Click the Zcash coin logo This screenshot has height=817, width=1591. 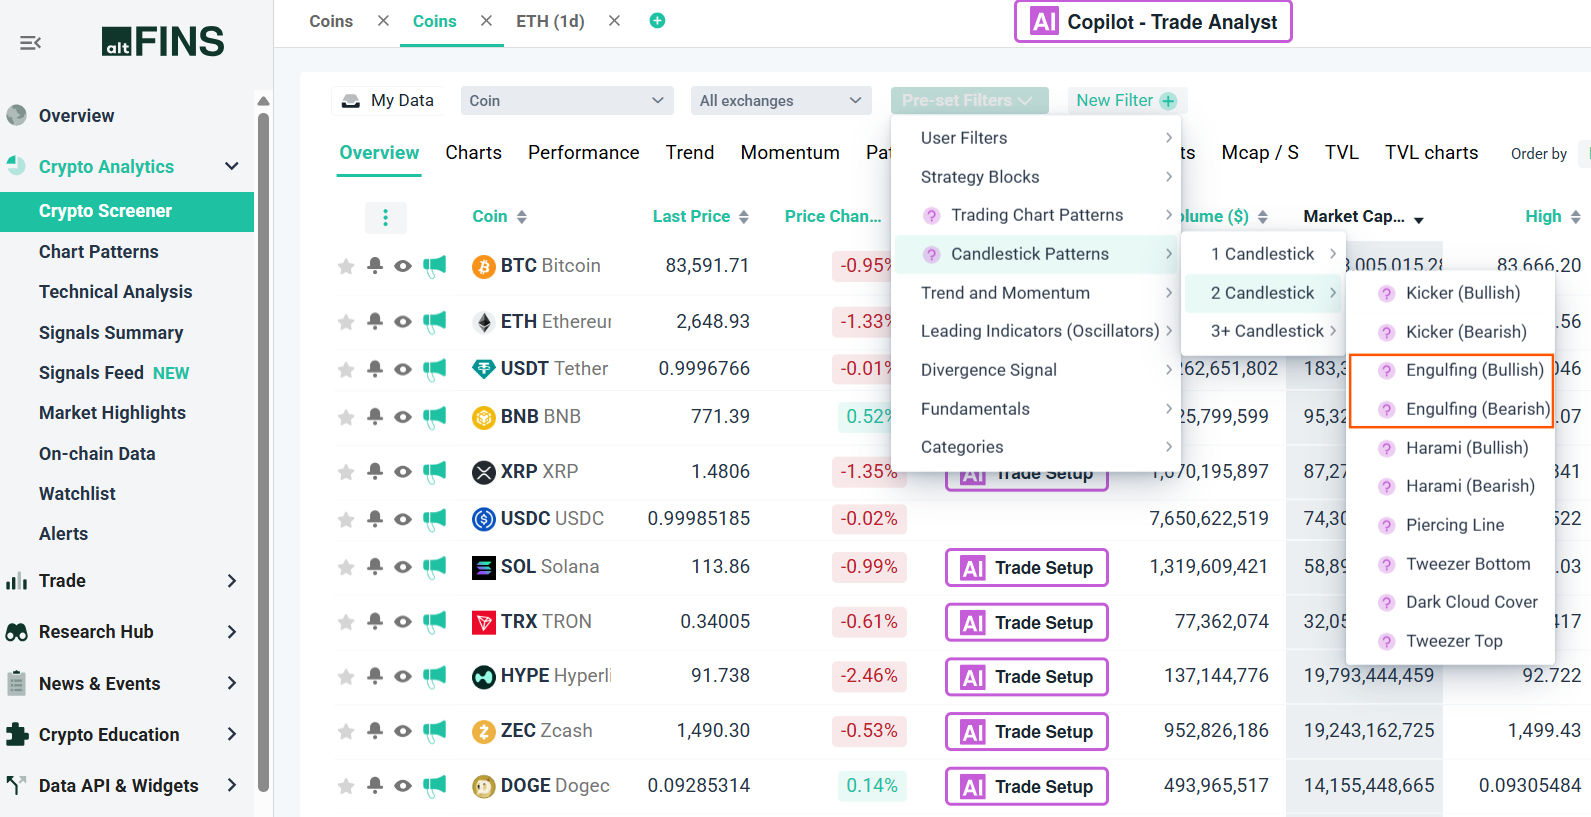pyautogui.click(x=484, y=732)
